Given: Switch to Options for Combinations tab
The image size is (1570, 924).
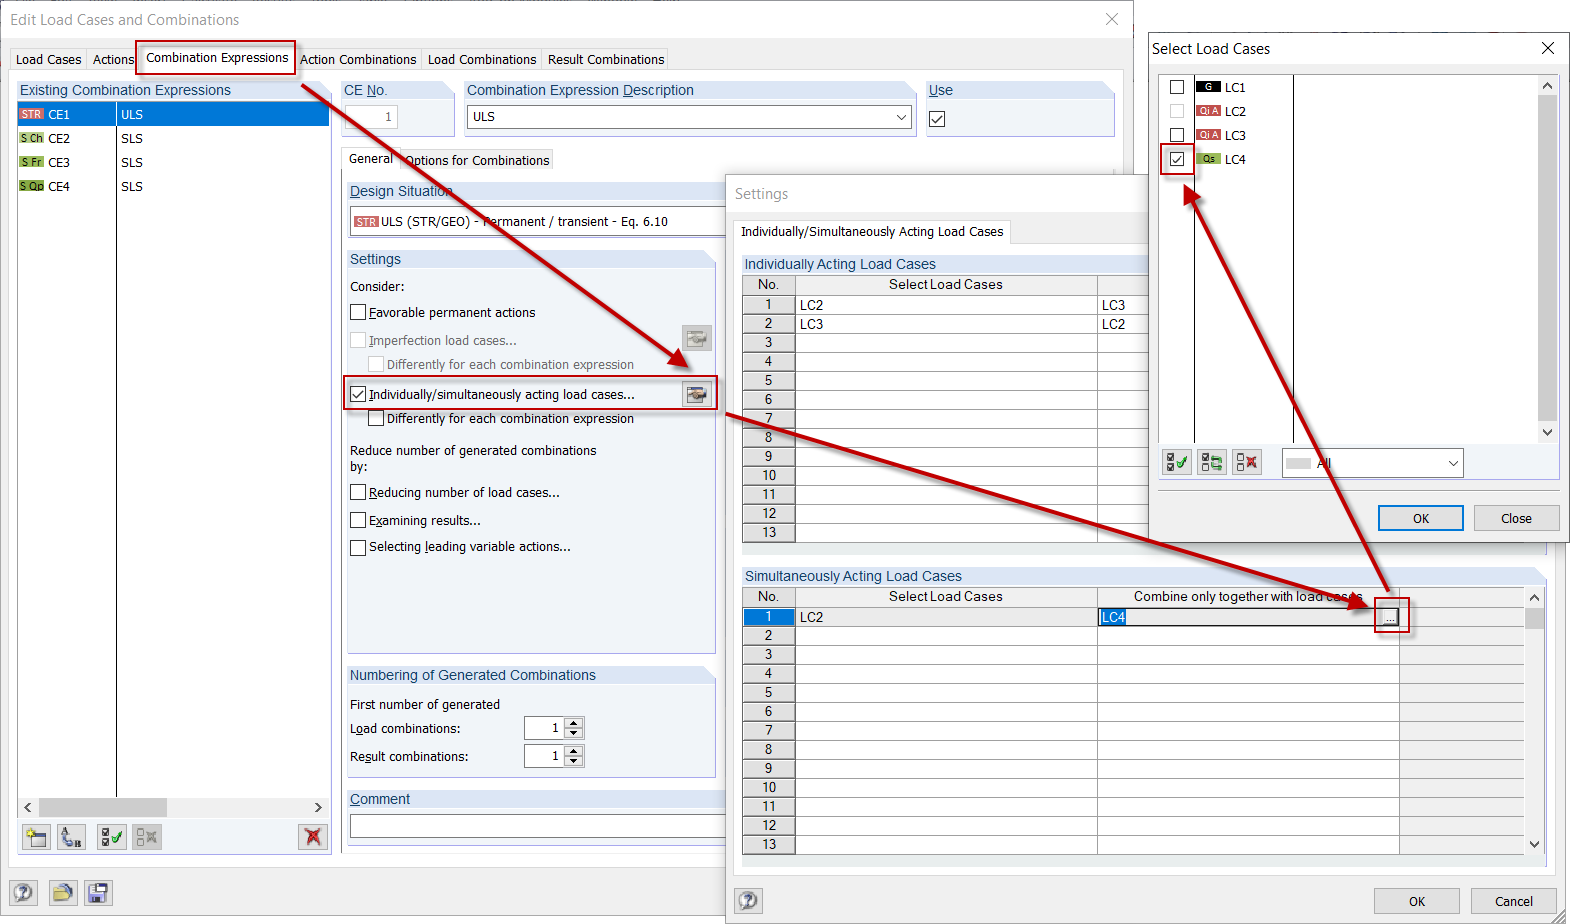Looking at the screenshot, I should [x=477, y=160].
